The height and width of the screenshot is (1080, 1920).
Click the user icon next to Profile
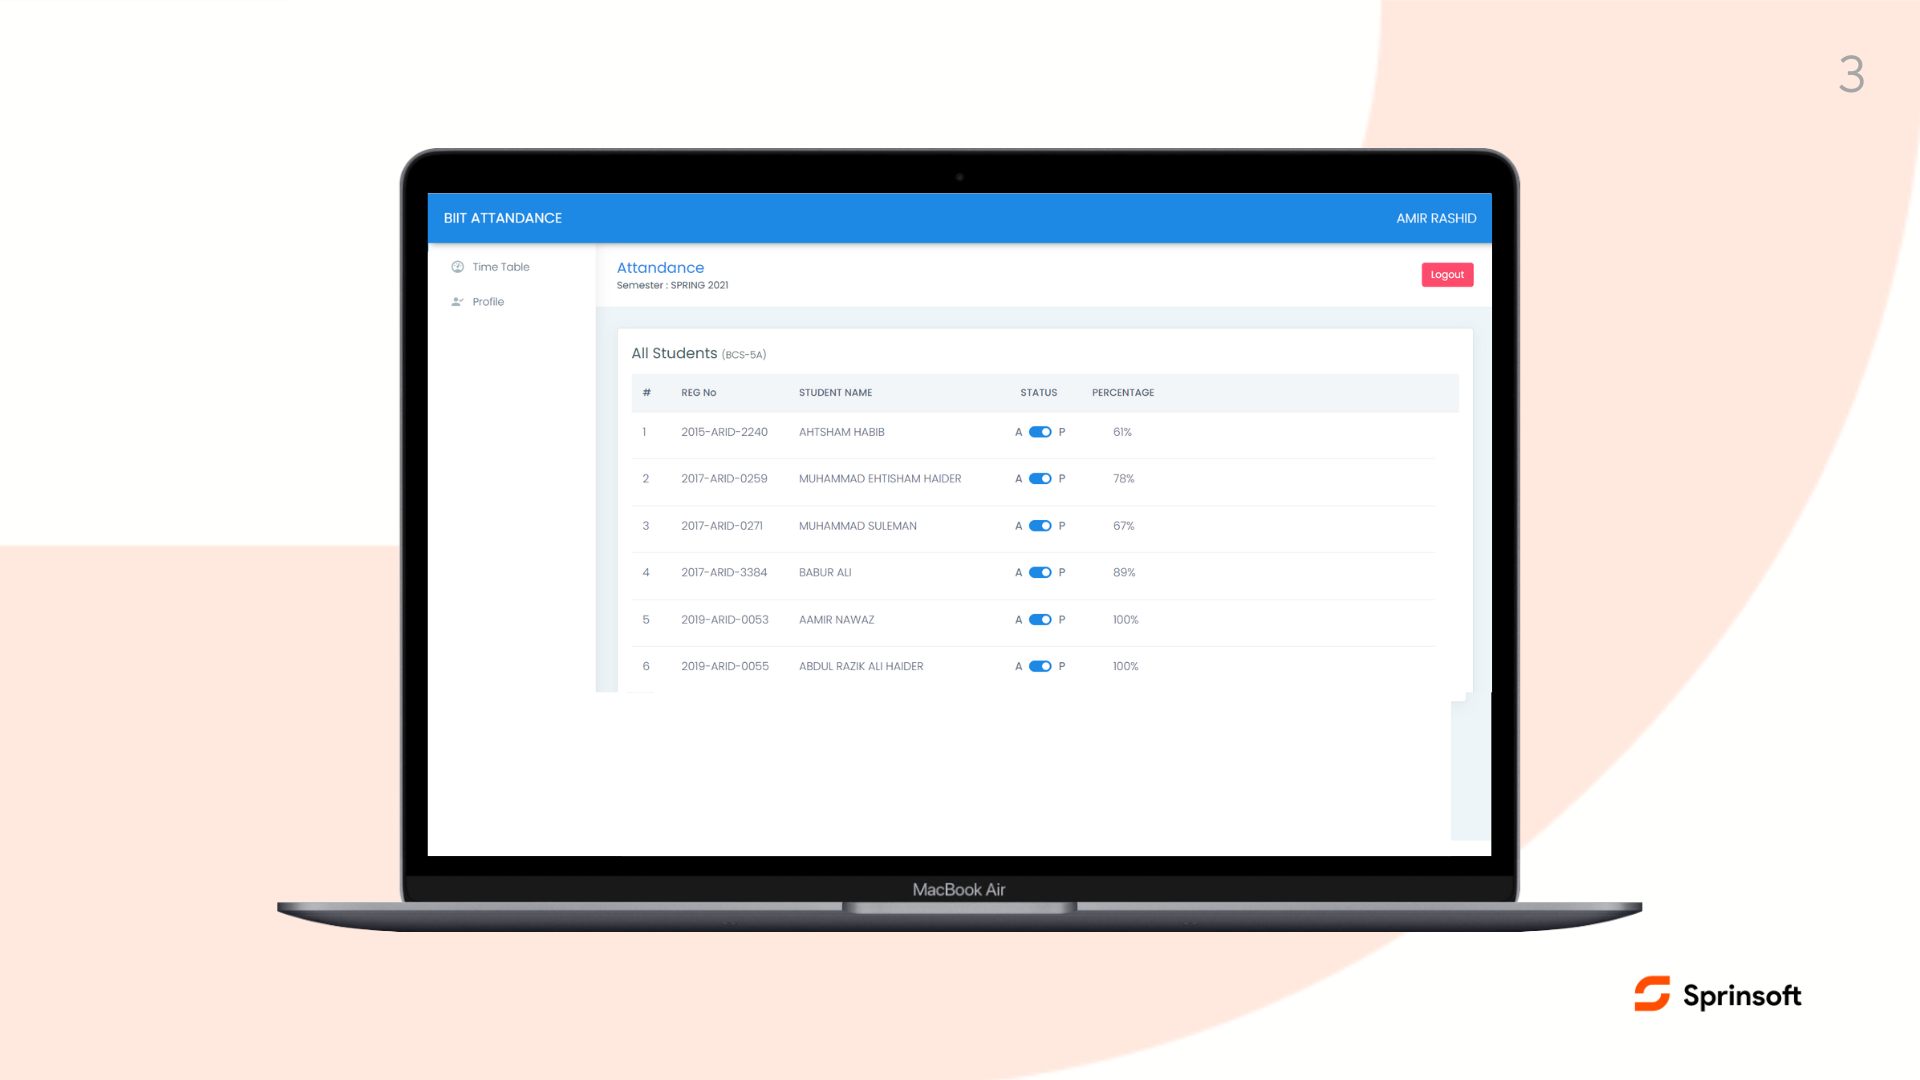[x=458, y=301]
